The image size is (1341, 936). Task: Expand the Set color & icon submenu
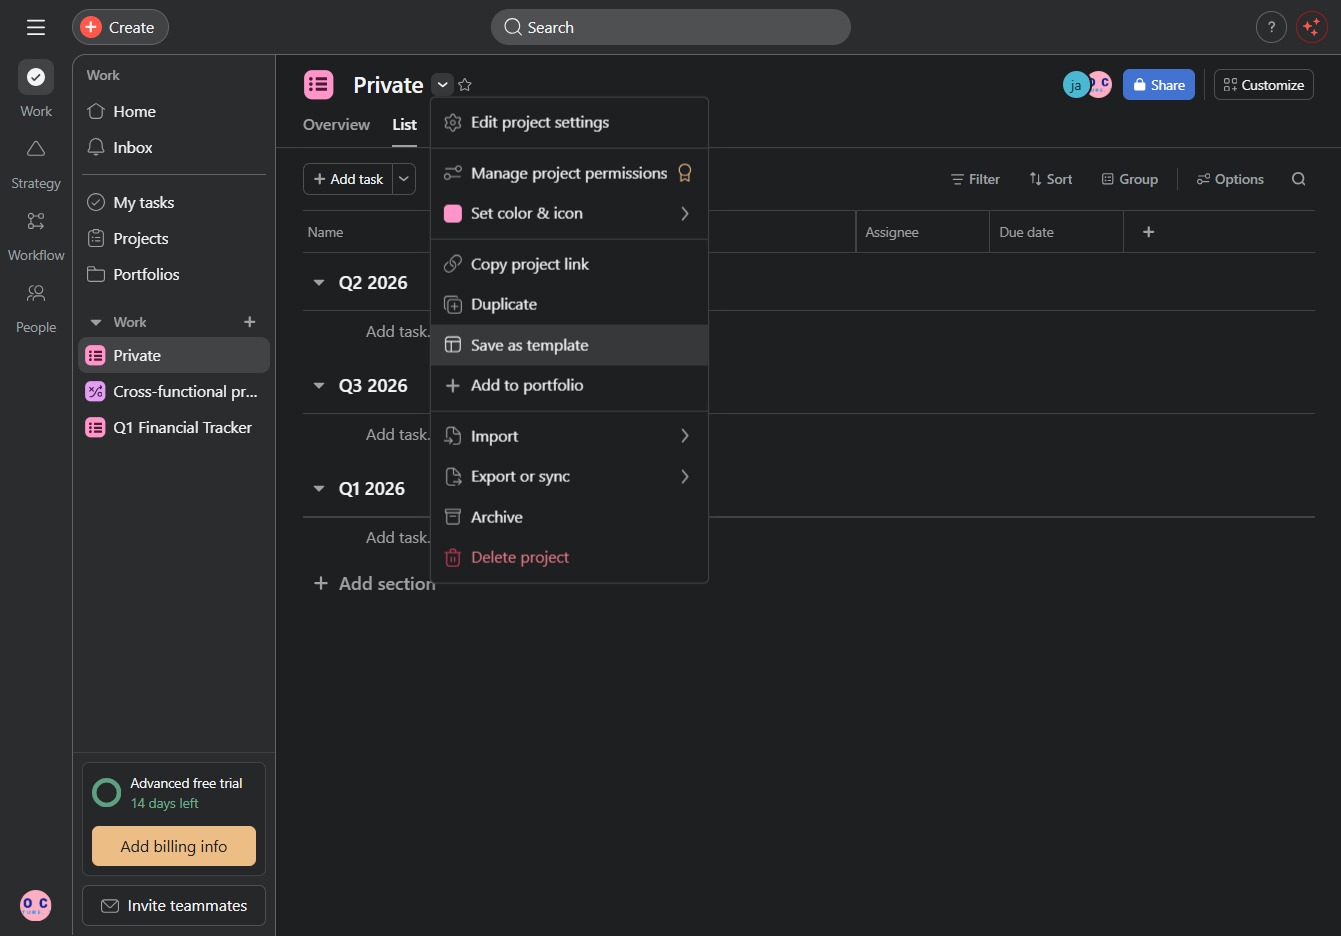coord(684,213)
